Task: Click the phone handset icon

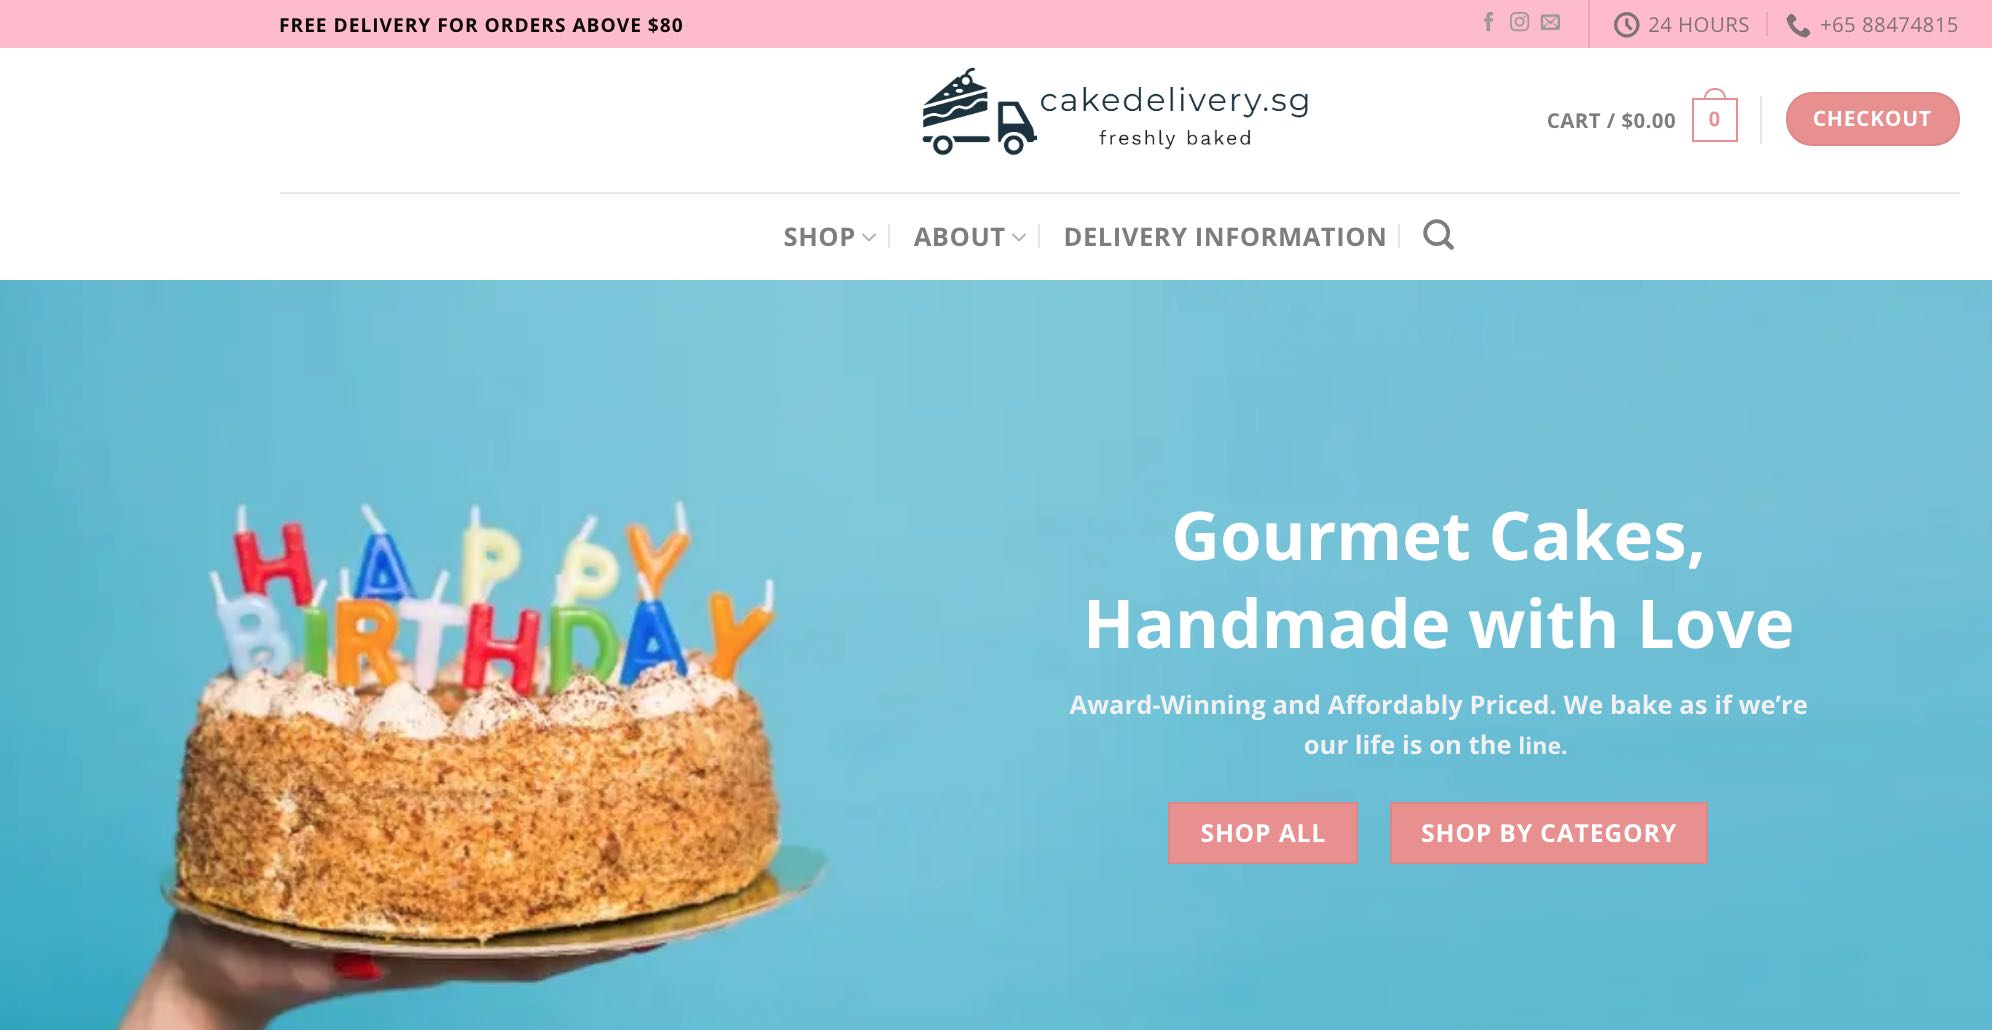Action: 1798,25
